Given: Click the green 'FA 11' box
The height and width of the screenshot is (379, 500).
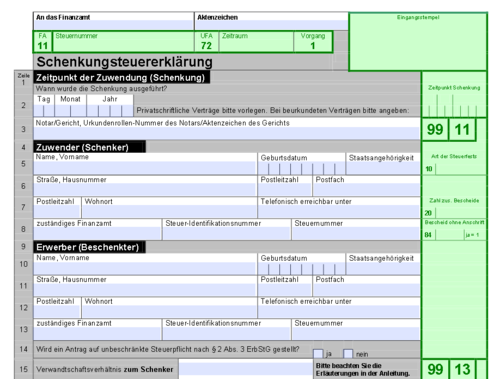Looking at the screenshot, I should [42, 42].
